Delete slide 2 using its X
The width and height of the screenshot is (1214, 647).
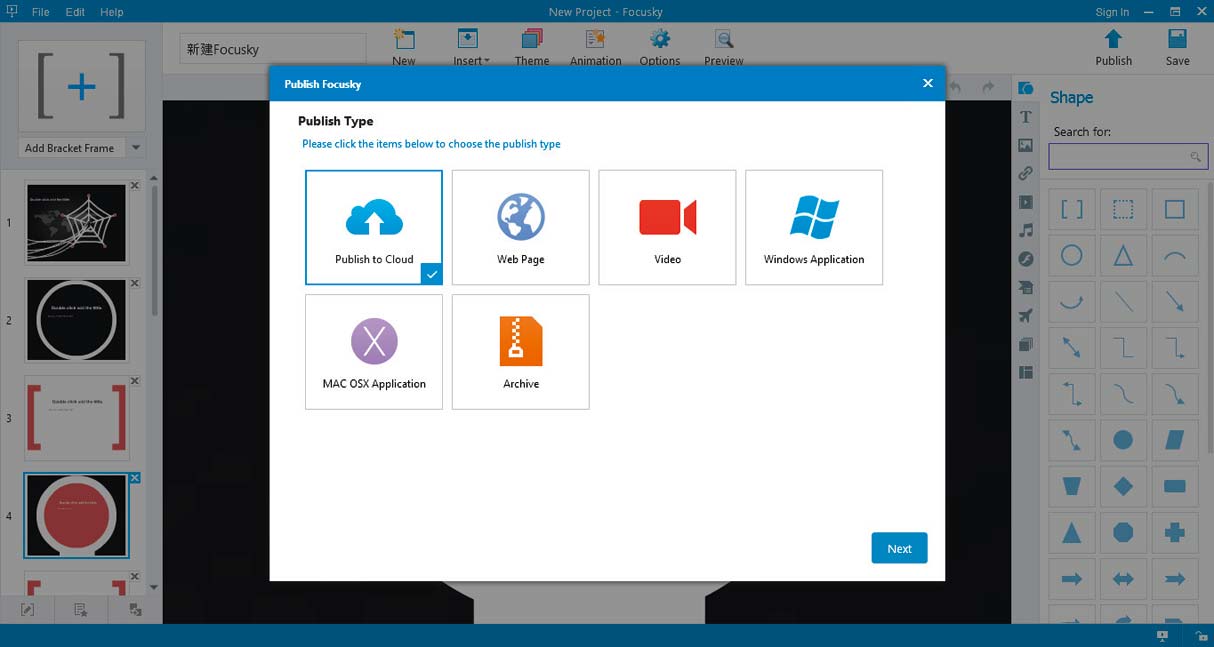[135, 283]
